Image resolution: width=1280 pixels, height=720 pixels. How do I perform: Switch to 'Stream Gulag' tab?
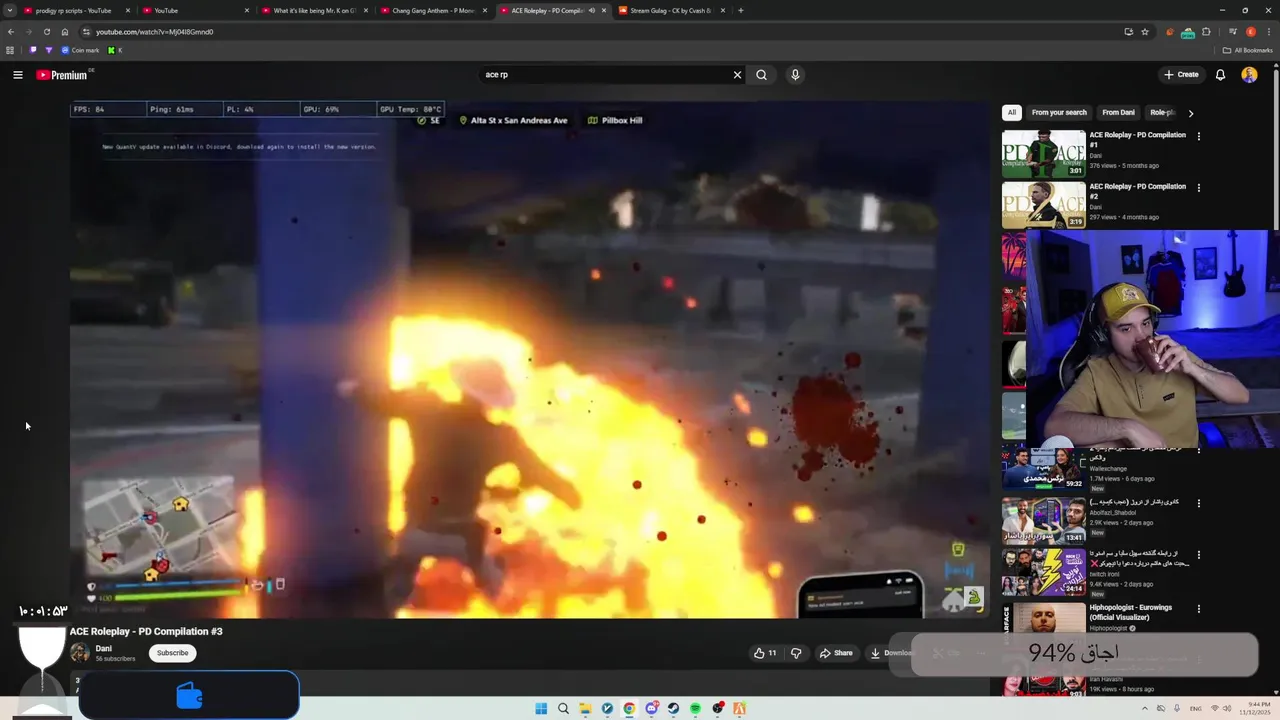(x=671, y=10)
